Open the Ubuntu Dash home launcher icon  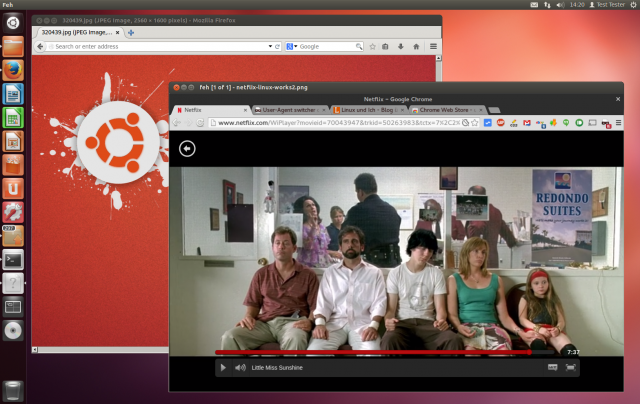[13, 23]
